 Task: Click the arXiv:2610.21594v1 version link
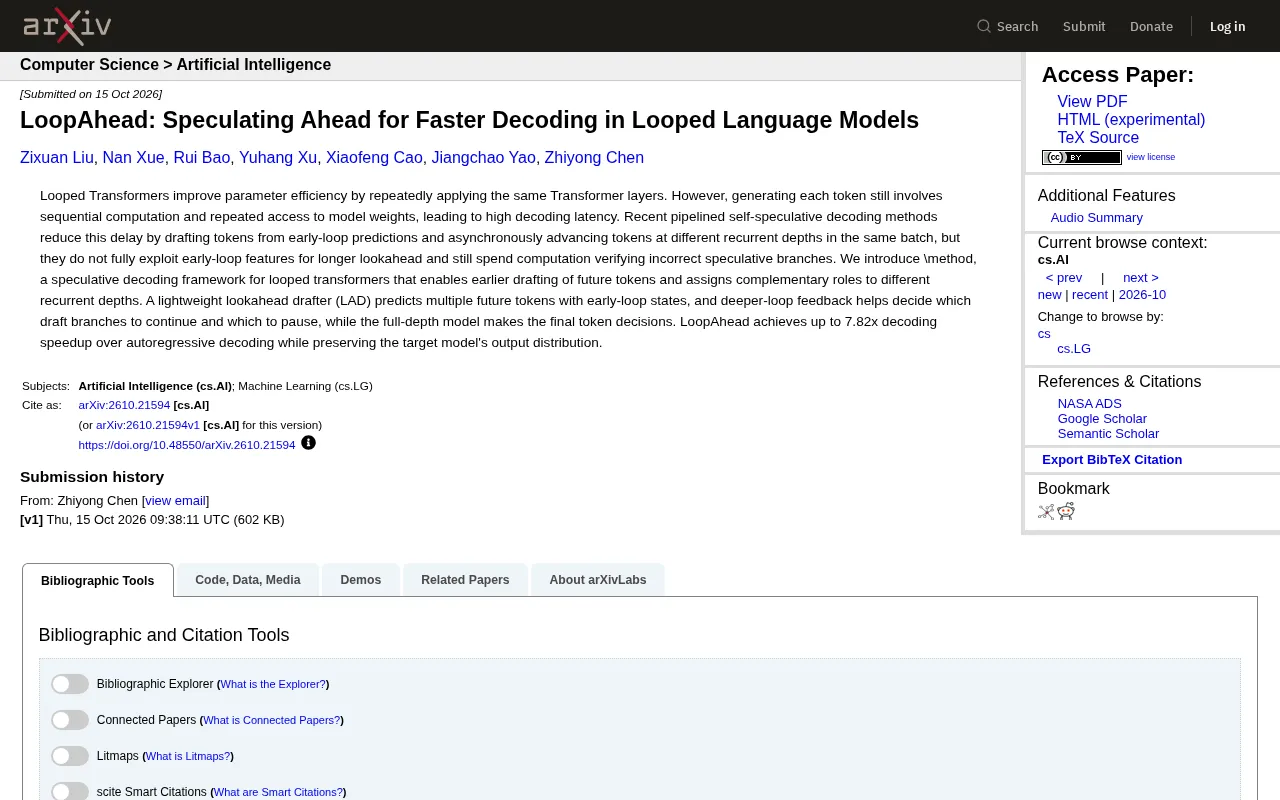pyautogui.click(x=148, y=425)
